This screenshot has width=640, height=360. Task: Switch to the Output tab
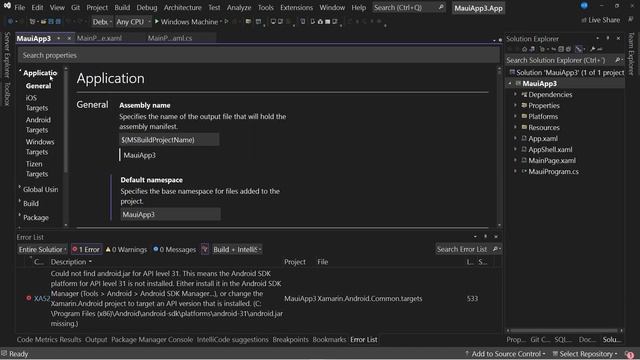pos(96,340)
